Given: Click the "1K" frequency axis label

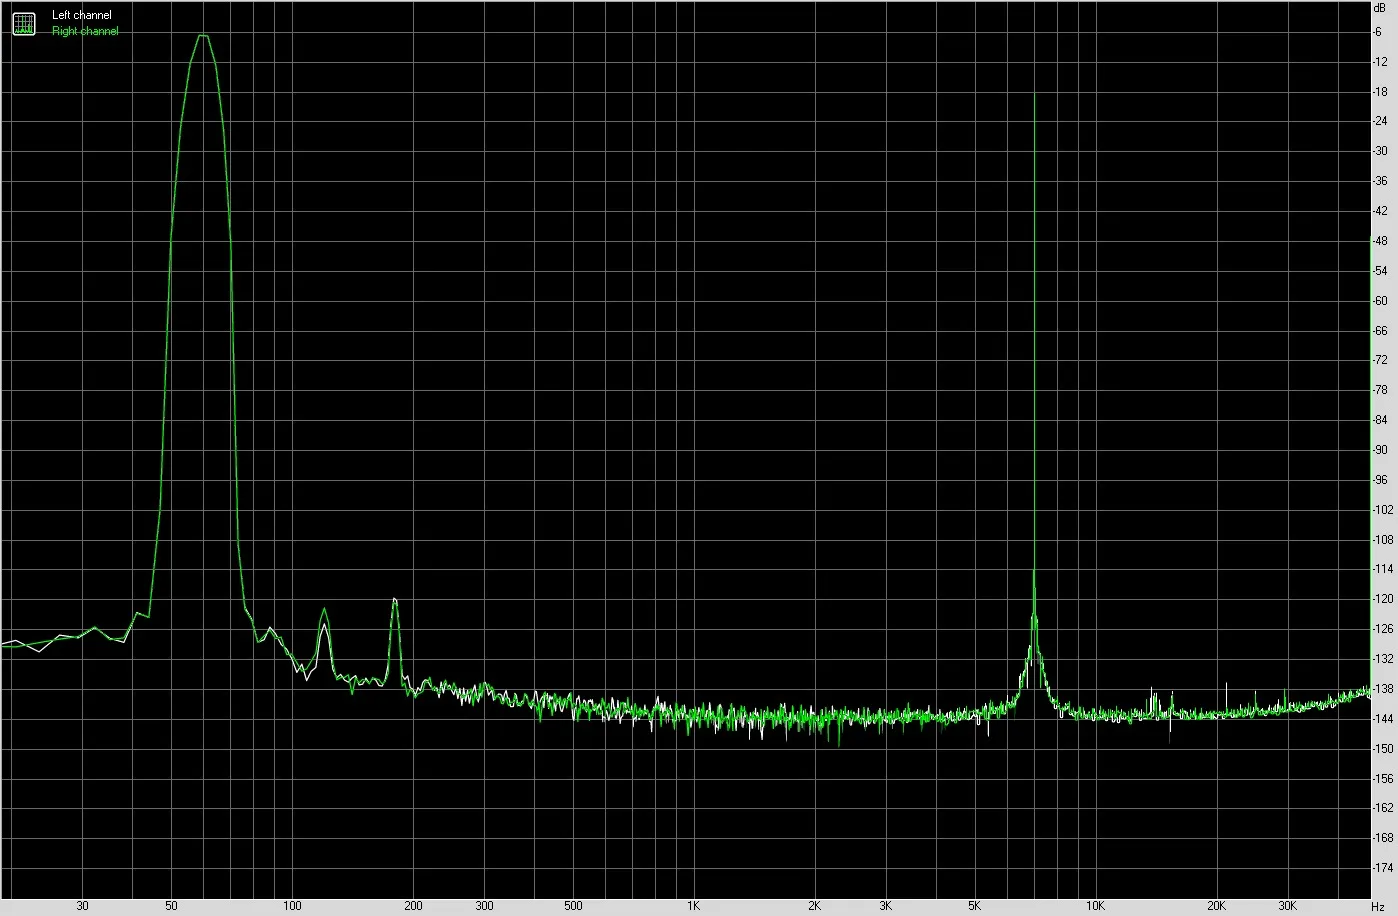Looking at the screenshot, I should (693, 906).
